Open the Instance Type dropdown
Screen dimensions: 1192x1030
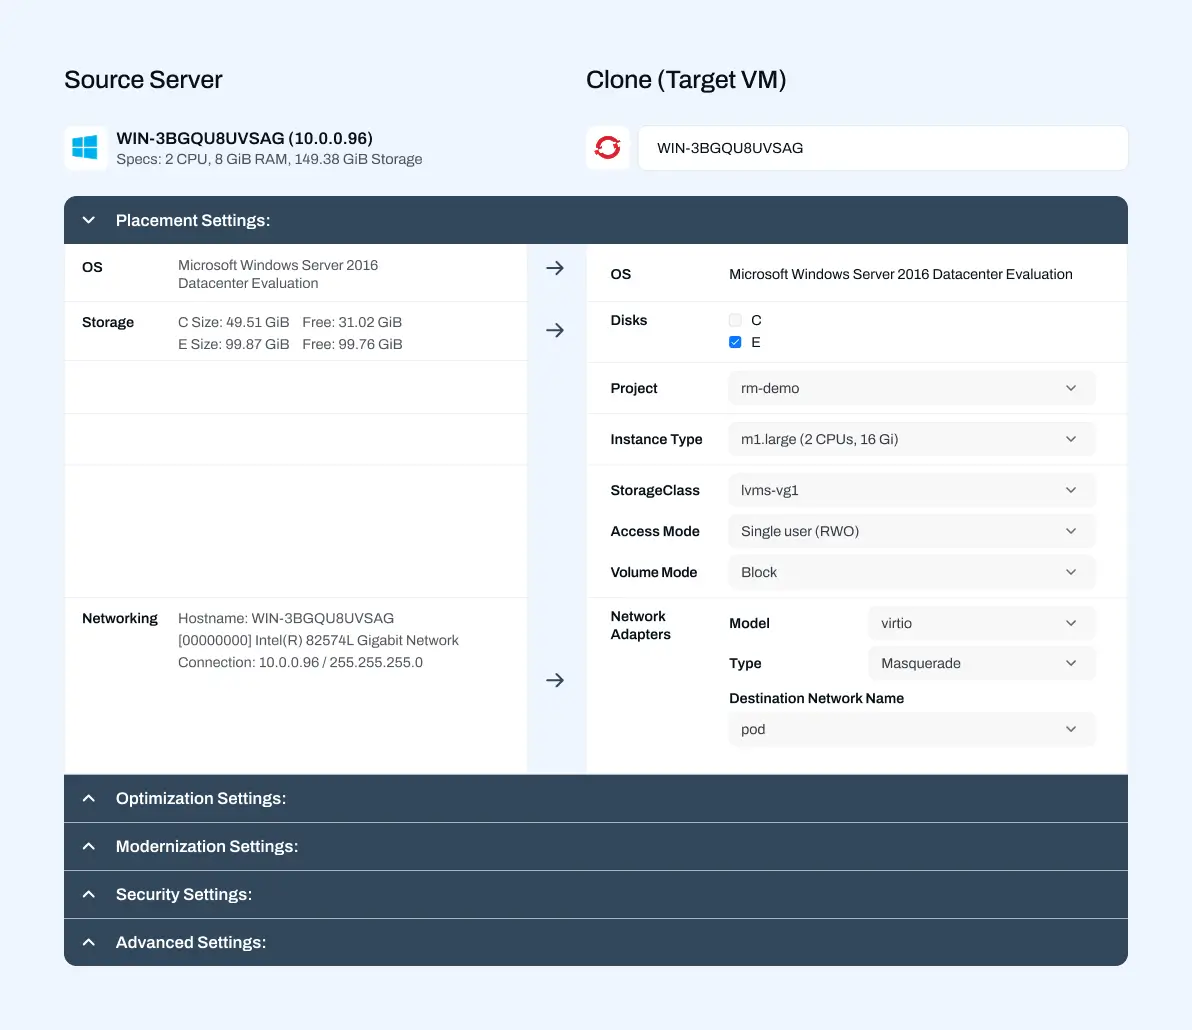coord(911,439)
